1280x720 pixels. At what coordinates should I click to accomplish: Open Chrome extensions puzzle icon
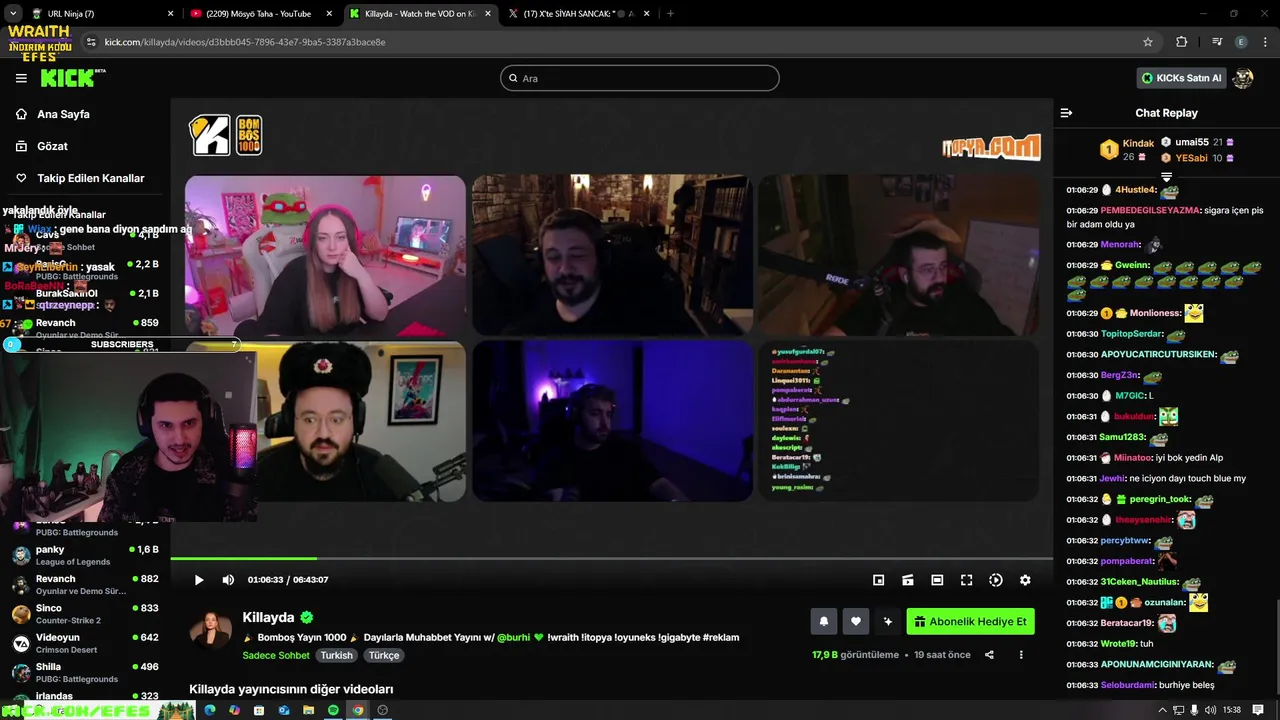1182,42
